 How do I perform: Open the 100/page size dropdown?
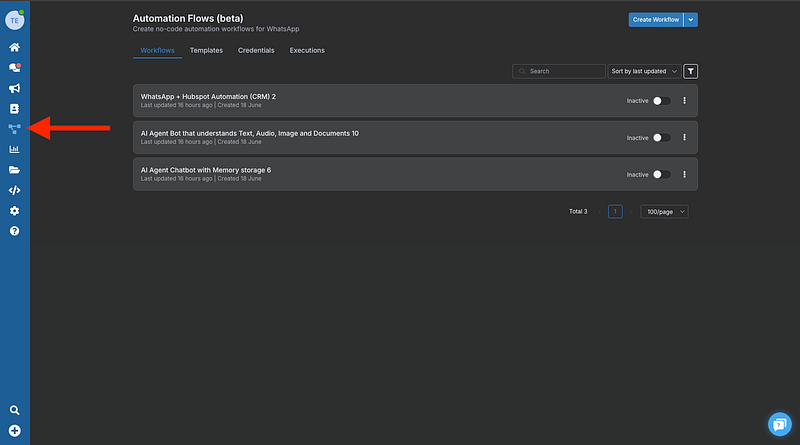(664, 211)
